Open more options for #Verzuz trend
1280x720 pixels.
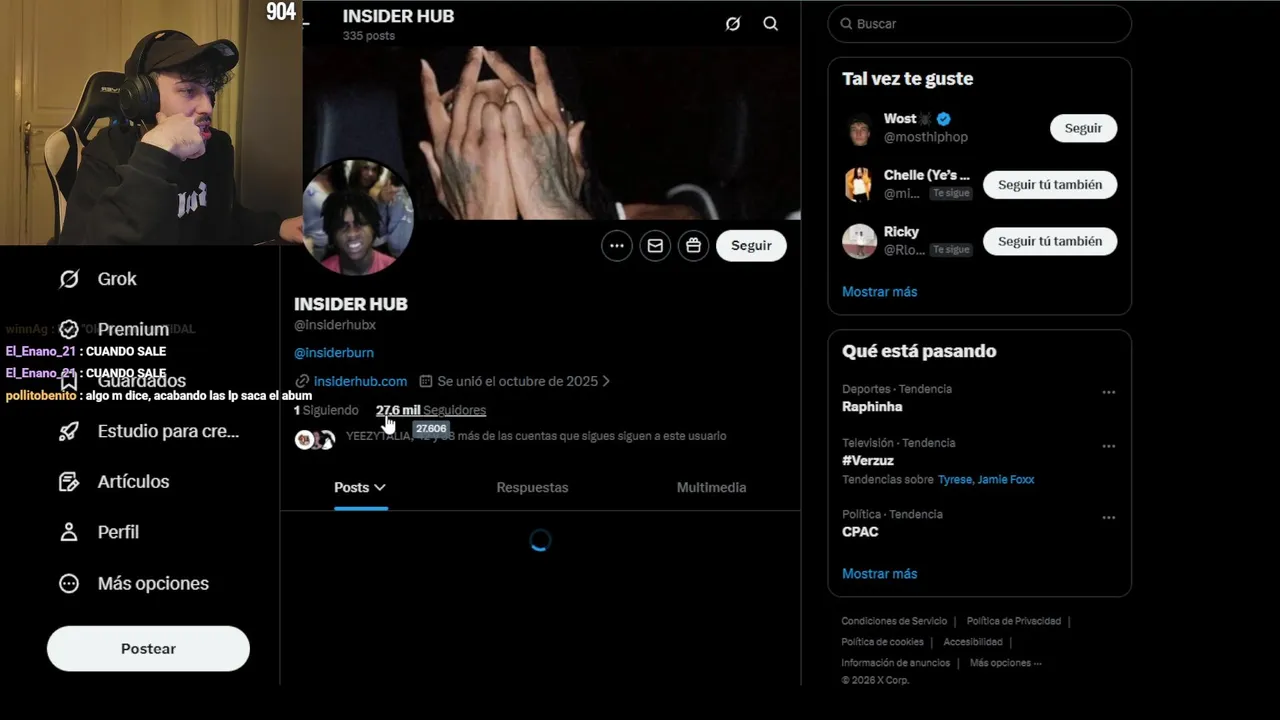(1108, 447)
